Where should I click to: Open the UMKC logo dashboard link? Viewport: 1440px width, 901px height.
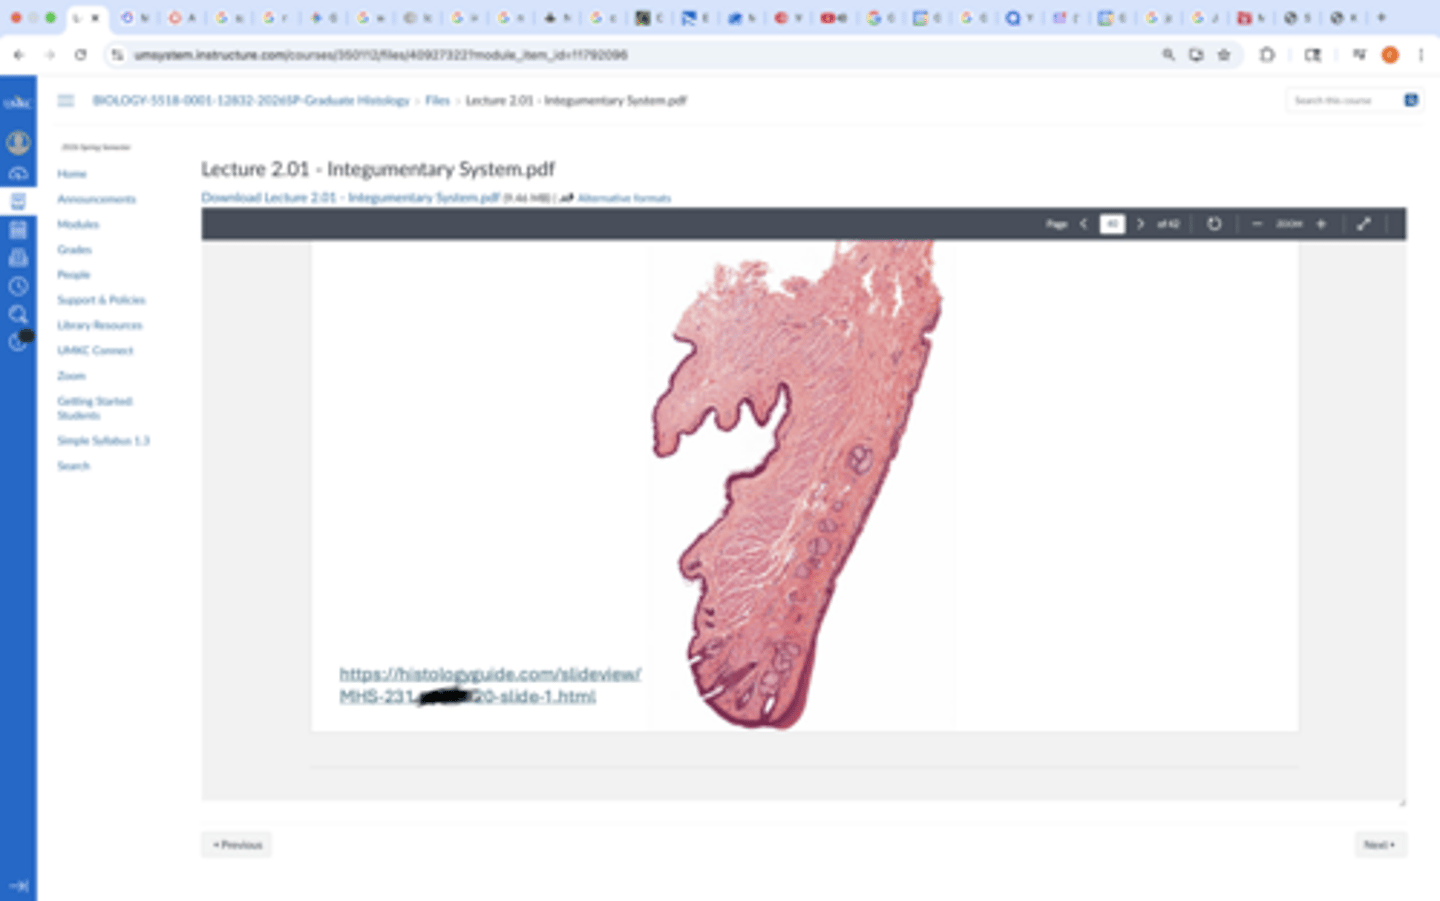(x=18, y=102)
